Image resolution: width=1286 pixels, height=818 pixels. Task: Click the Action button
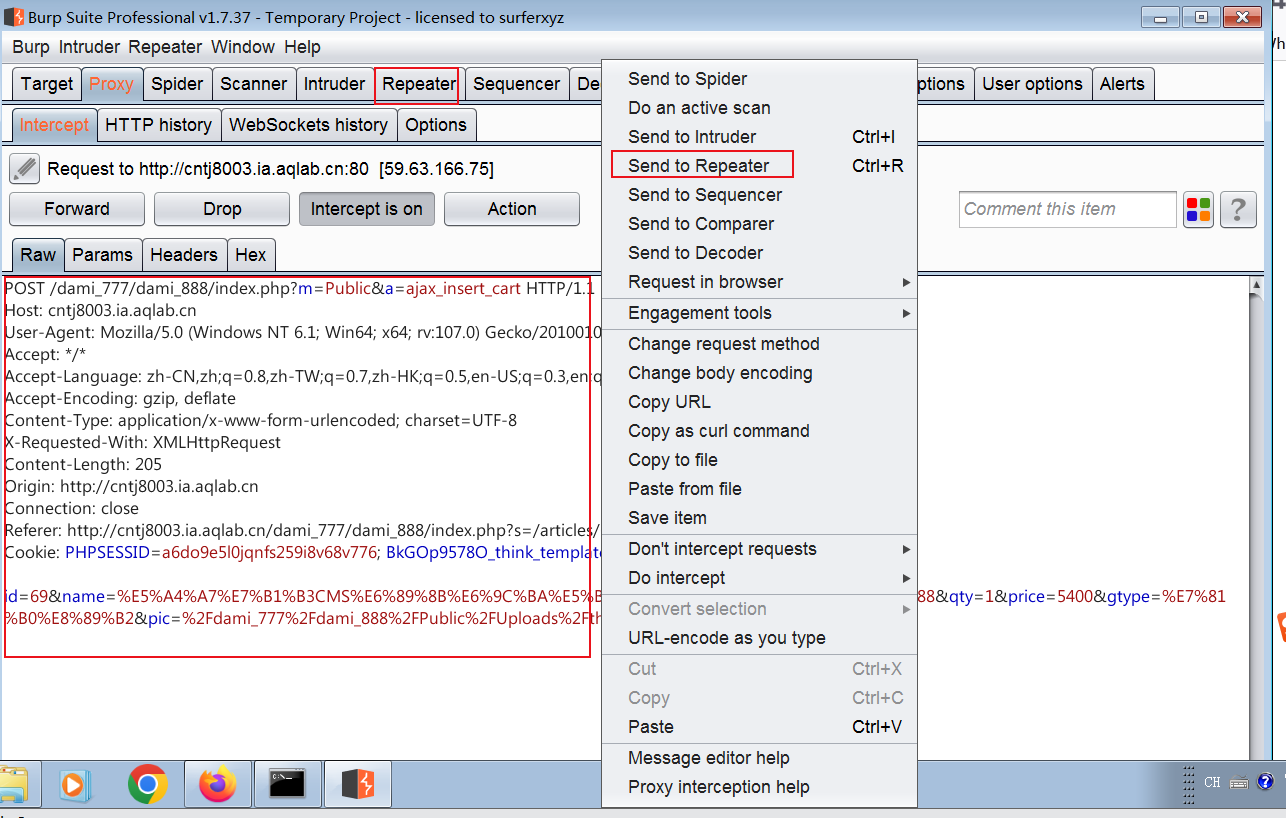[512, 209]
